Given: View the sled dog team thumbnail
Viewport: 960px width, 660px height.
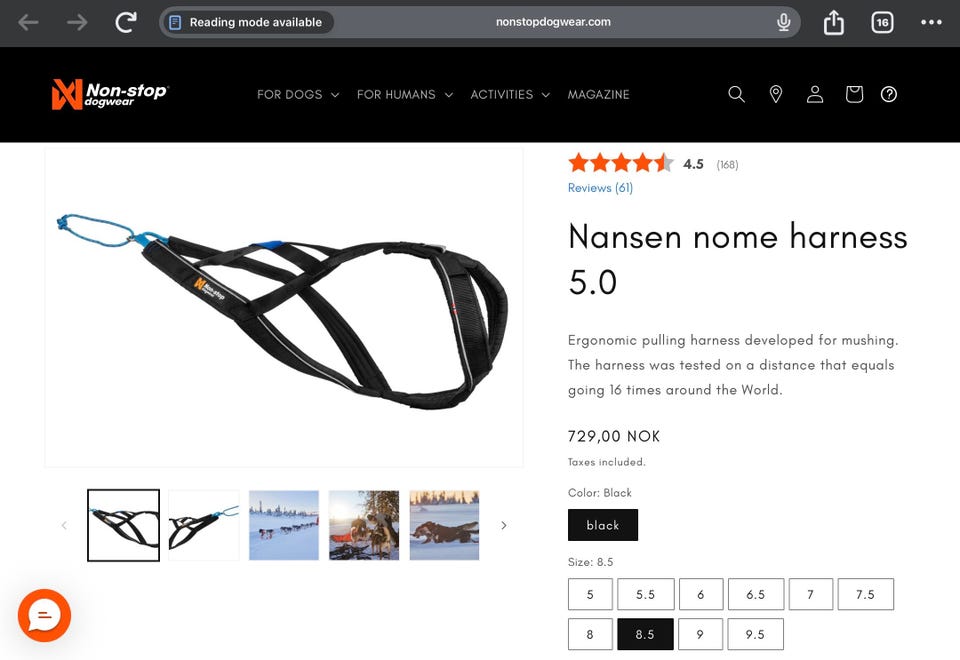Looking at the screenshot, I should click(284, 525).
